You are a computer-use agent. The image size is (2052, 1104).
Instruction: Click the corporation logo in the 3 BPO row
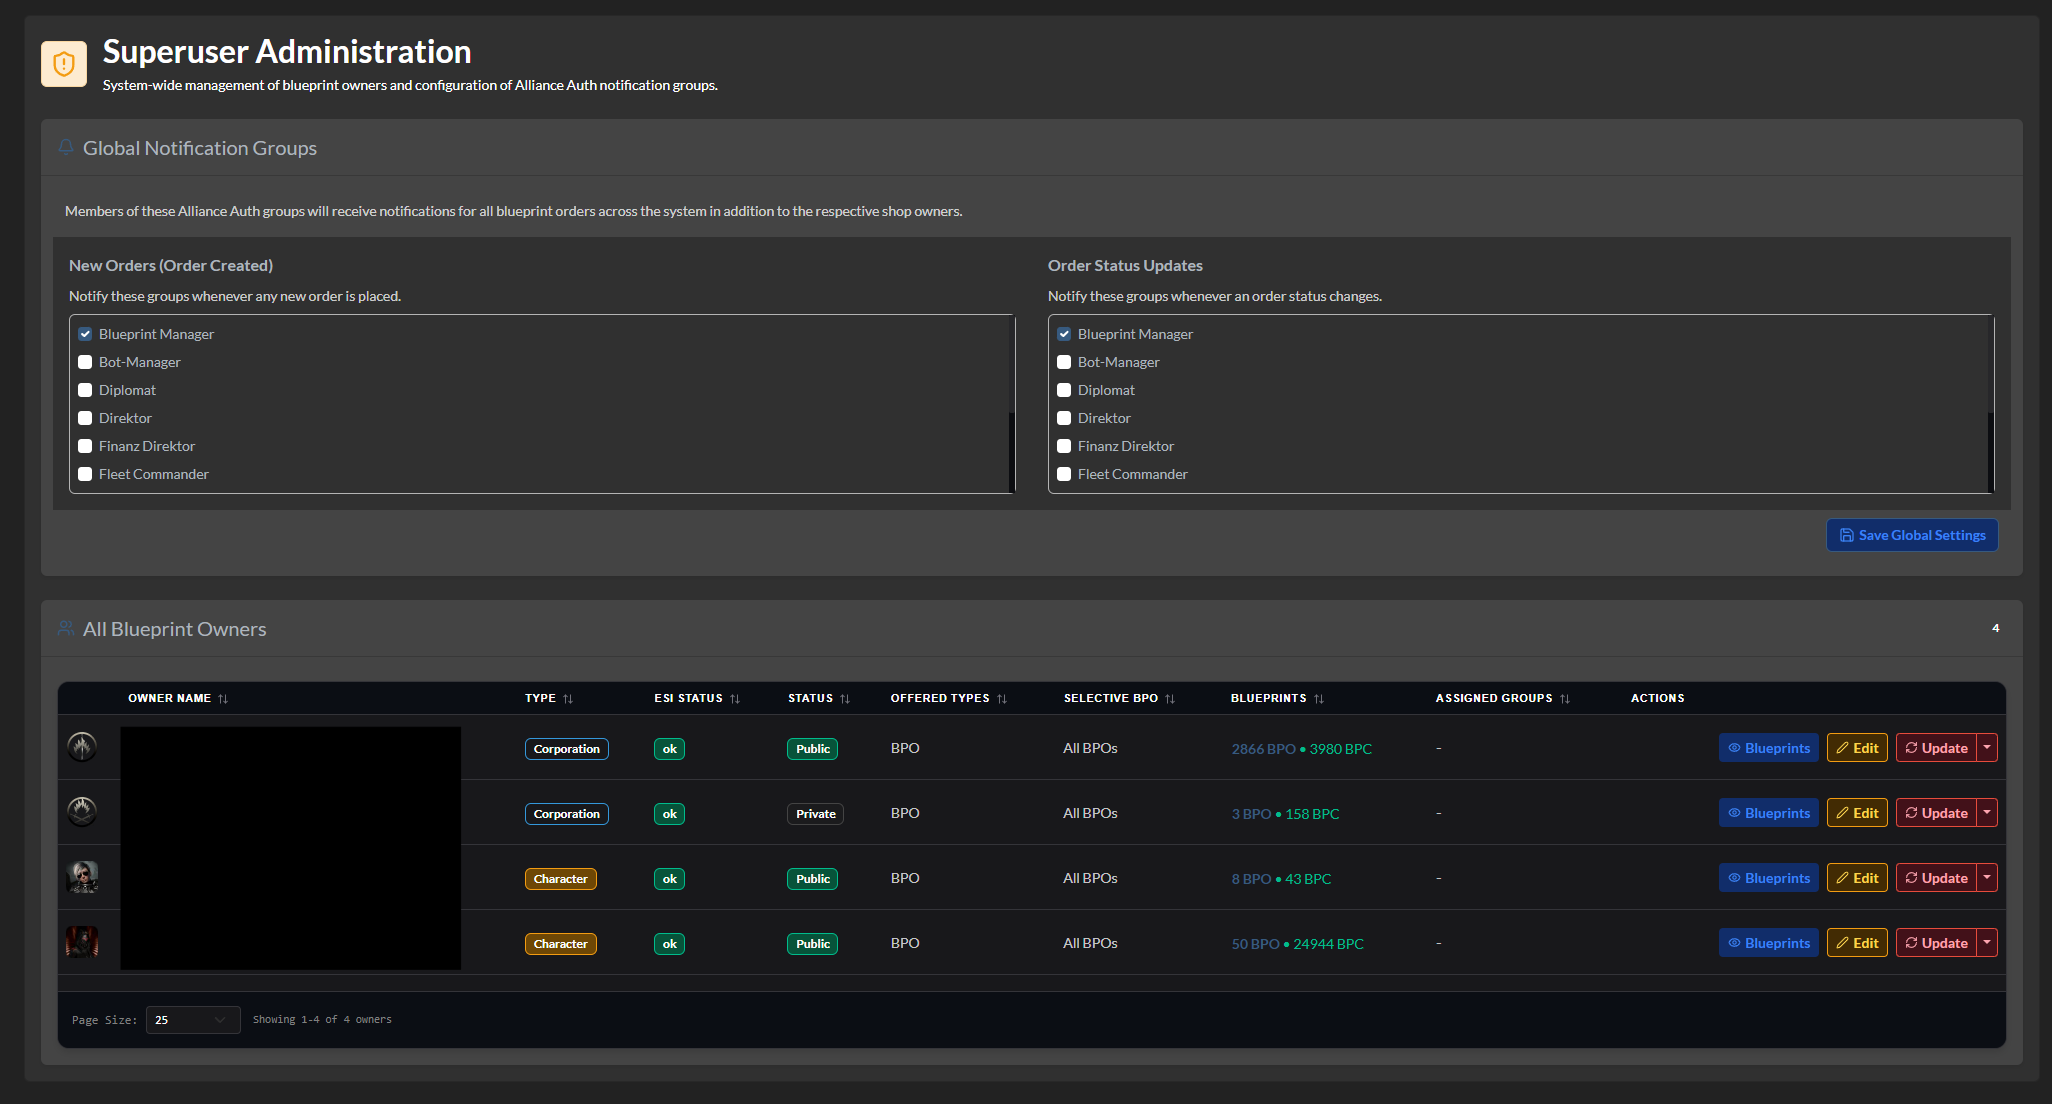pos(82,812)
